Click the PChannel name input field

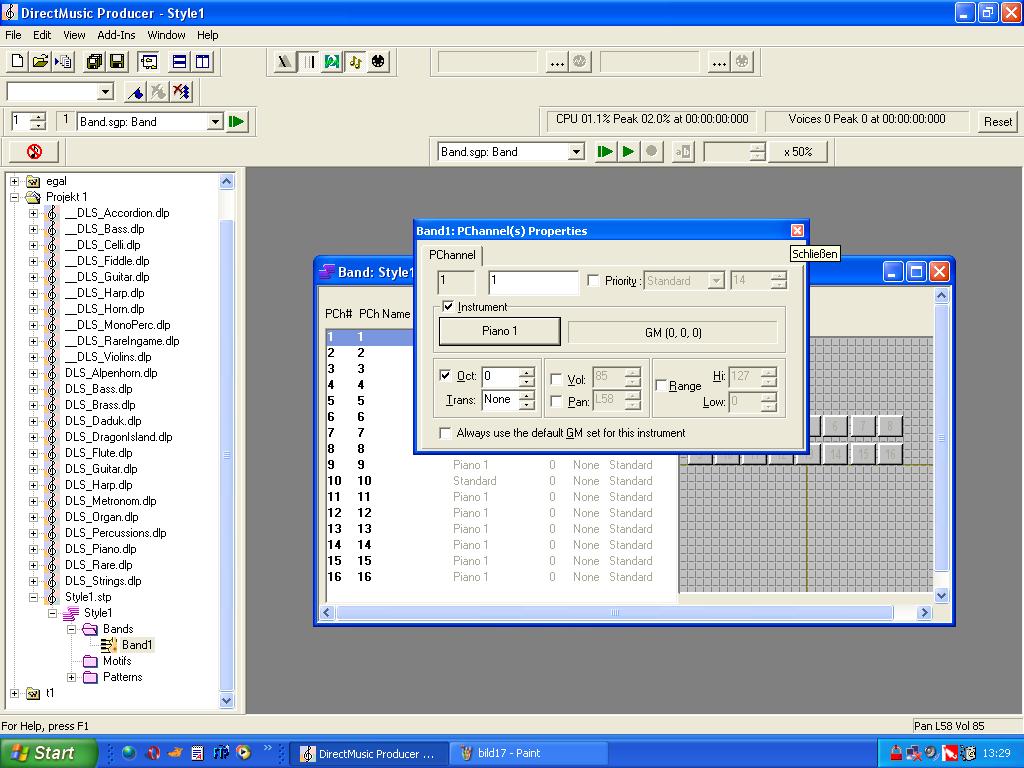coord(533,282)
